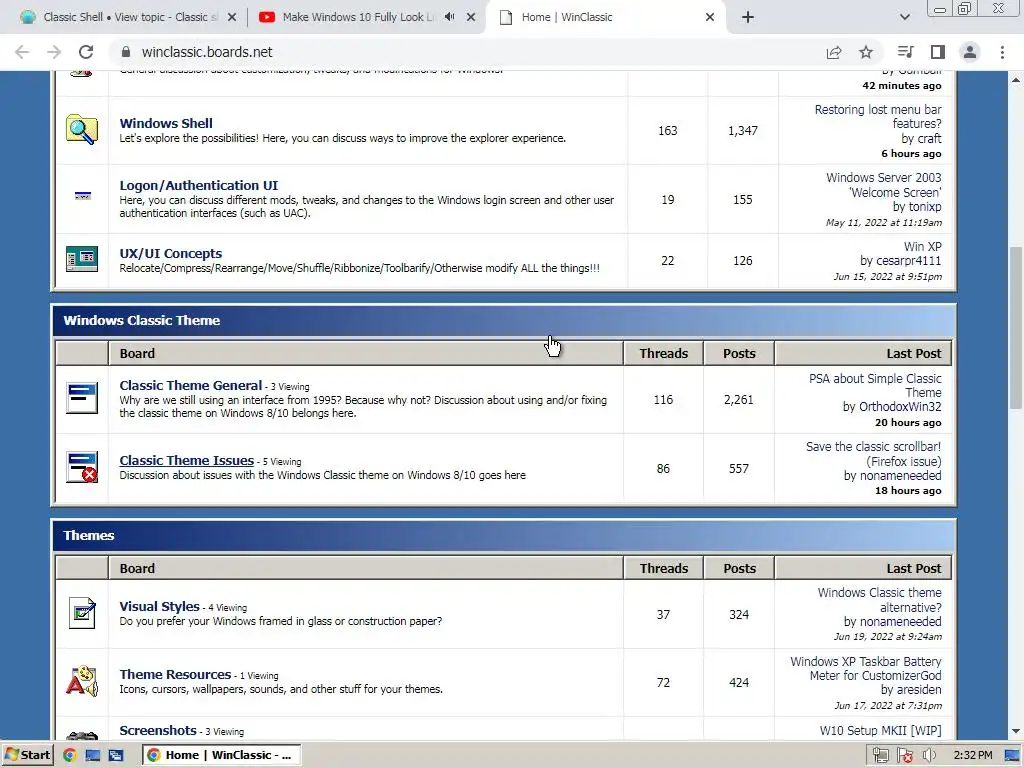The width and height of the screenshot is (1024, 768).
Task: Click the scrollbar down arrow
Action: pyautogui.click(x=1016, y=731)
